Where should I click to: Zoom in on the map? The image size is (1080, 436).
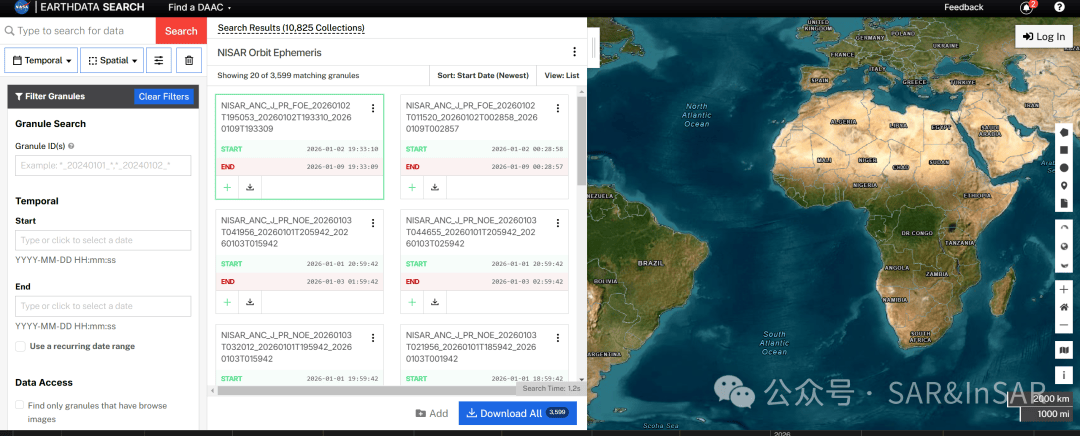tap(1064, 289)
